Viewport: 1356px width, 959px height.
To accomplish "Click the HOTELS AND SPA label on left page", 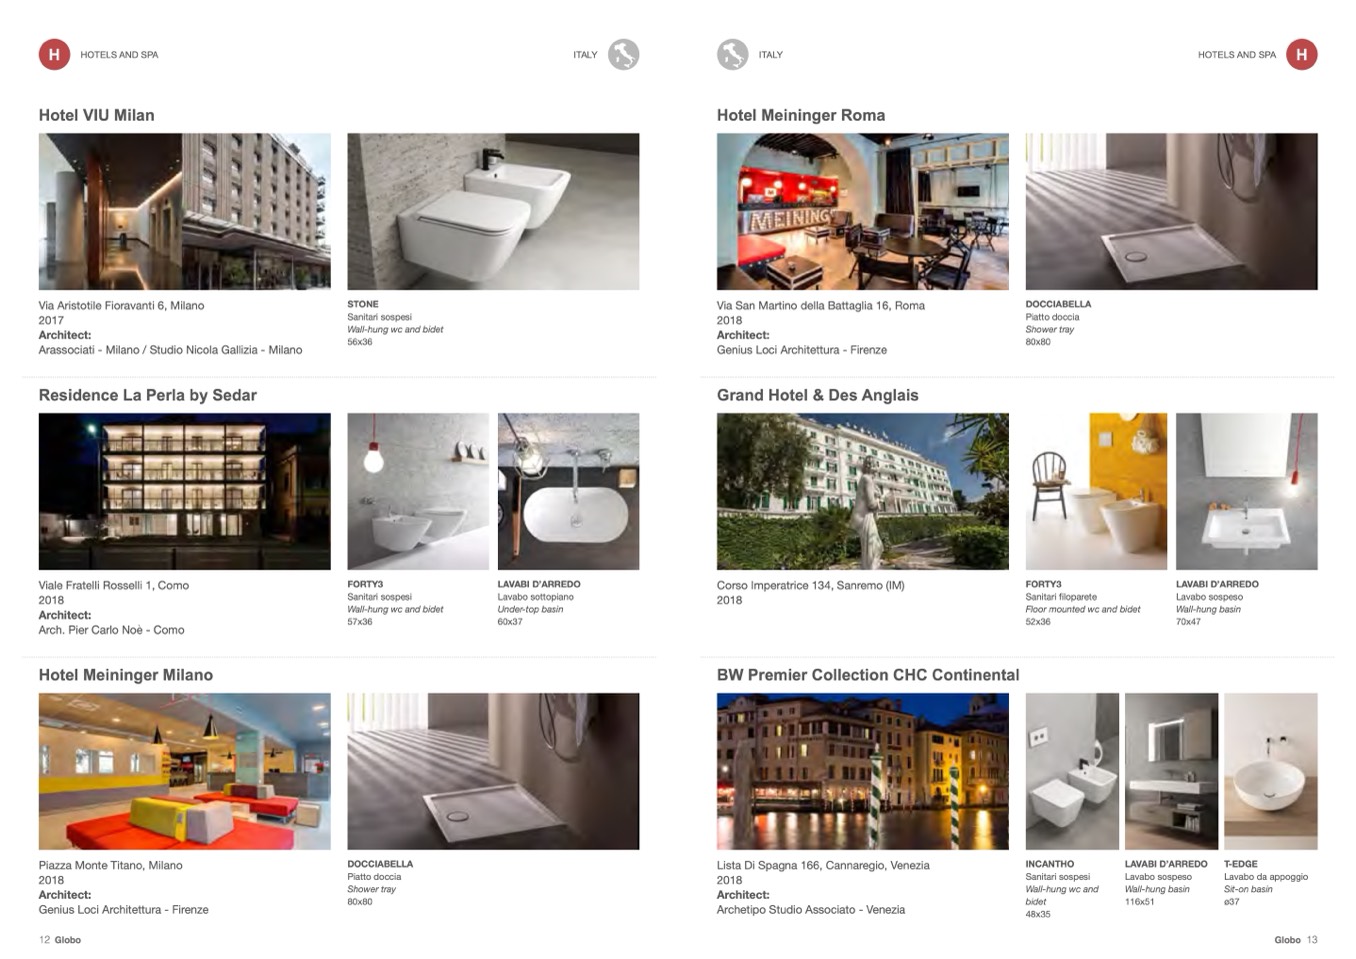I will tap(119, 55).
